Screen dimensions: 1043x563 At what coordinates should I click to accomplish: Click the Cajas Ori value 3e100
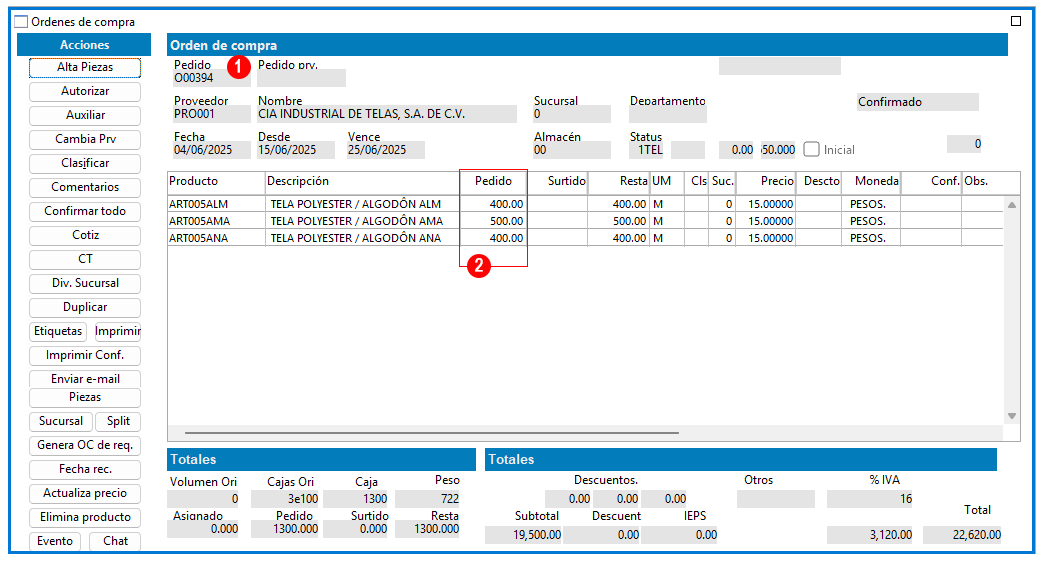pyautogui.click(x=285, y=499)
